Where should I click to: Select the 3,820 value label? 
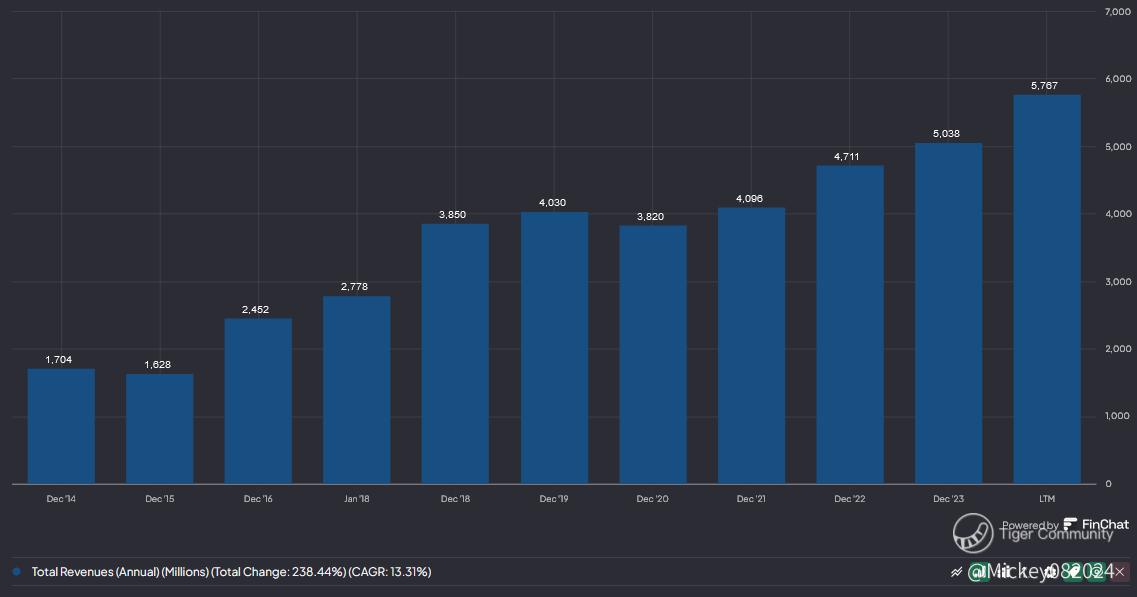(x=650, y=217)
